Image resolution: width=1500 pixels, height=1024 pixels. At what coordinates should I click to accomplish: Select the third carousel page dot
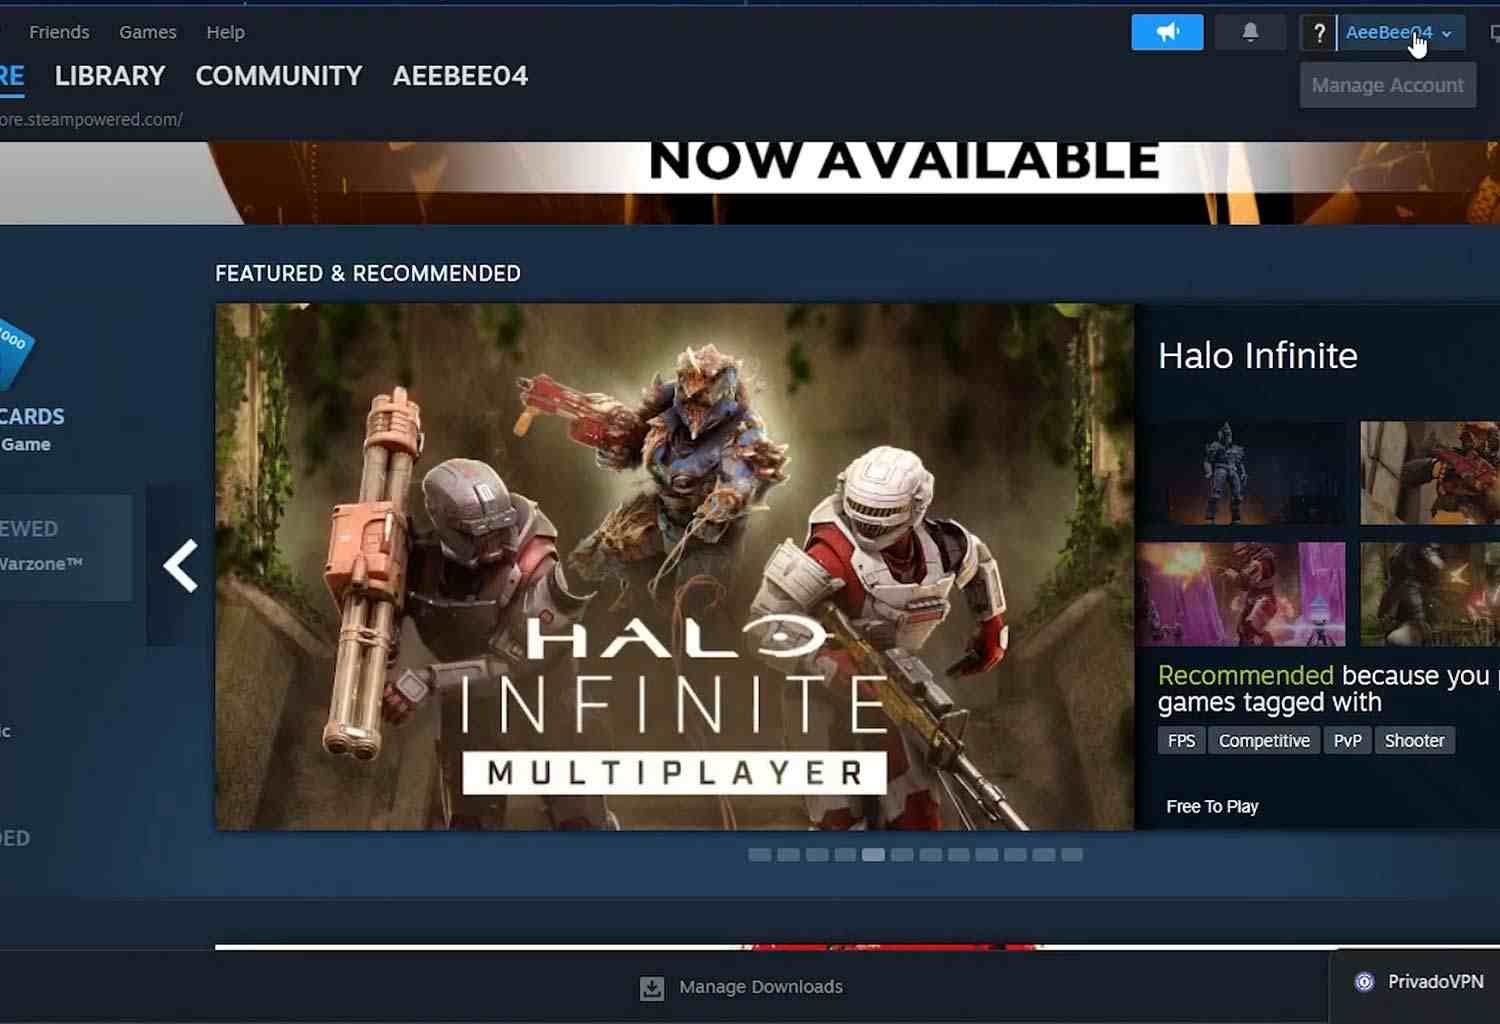point(817,855)
